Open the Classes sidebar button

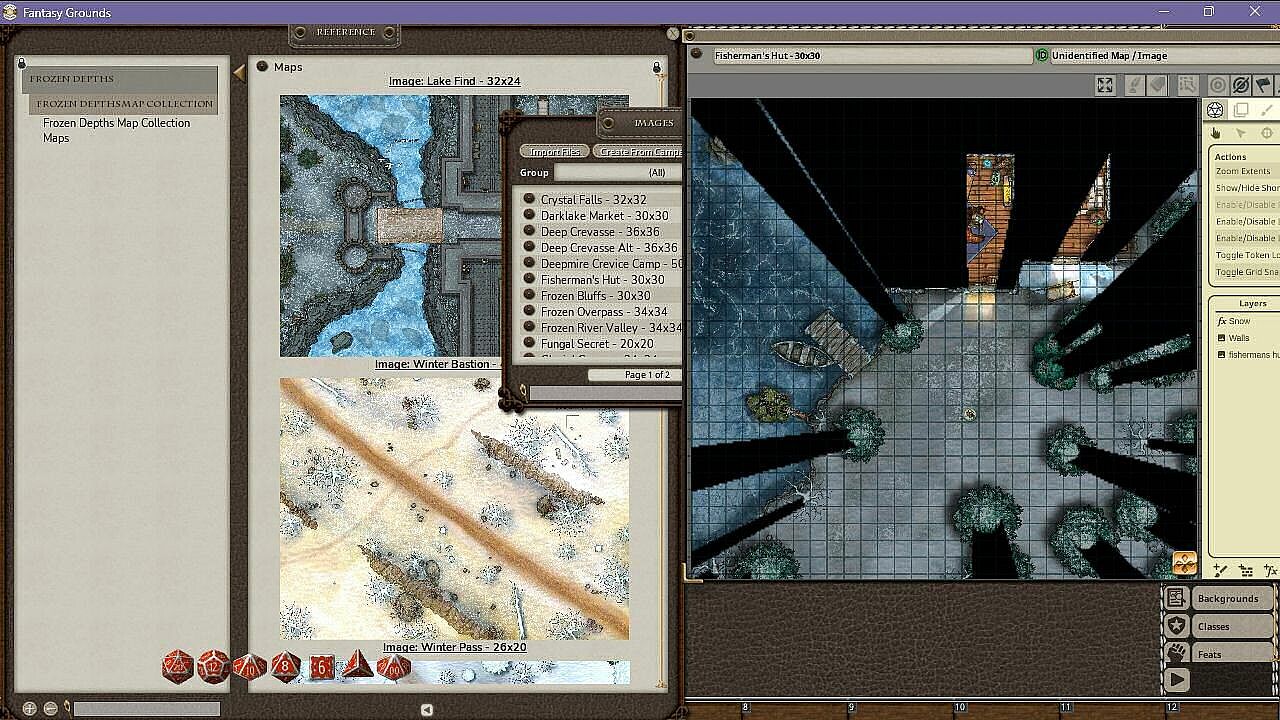point(1233,626)
